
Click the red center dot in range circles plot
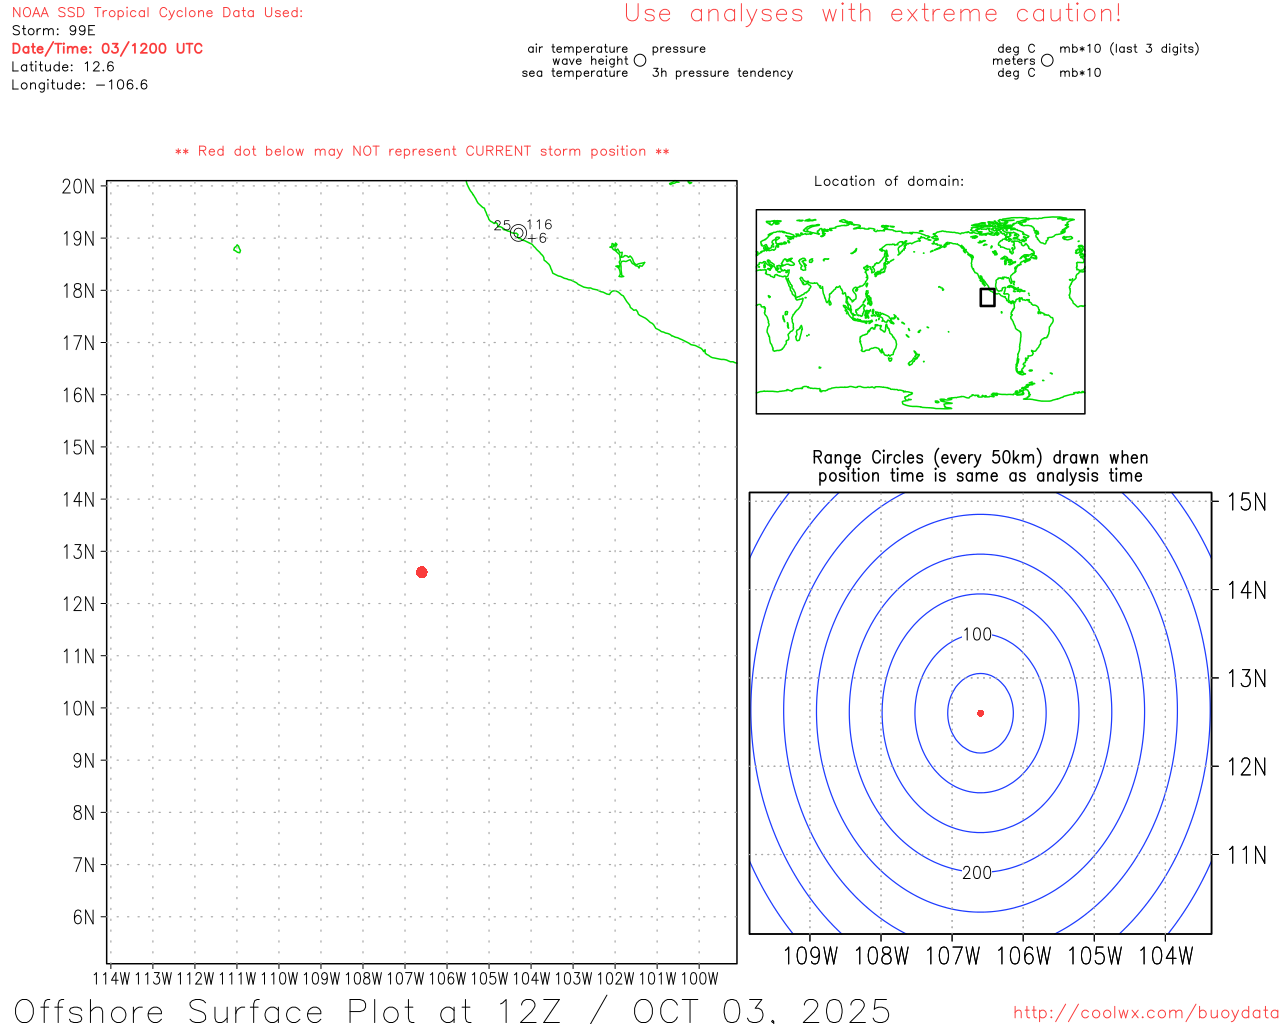click(x=980, y=713)
